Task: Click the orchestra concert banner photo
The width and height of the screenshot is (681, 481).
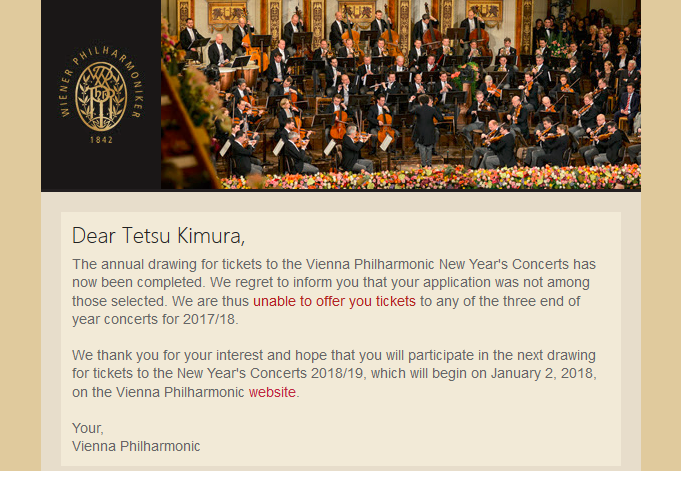Action: [x=400, y=95]
